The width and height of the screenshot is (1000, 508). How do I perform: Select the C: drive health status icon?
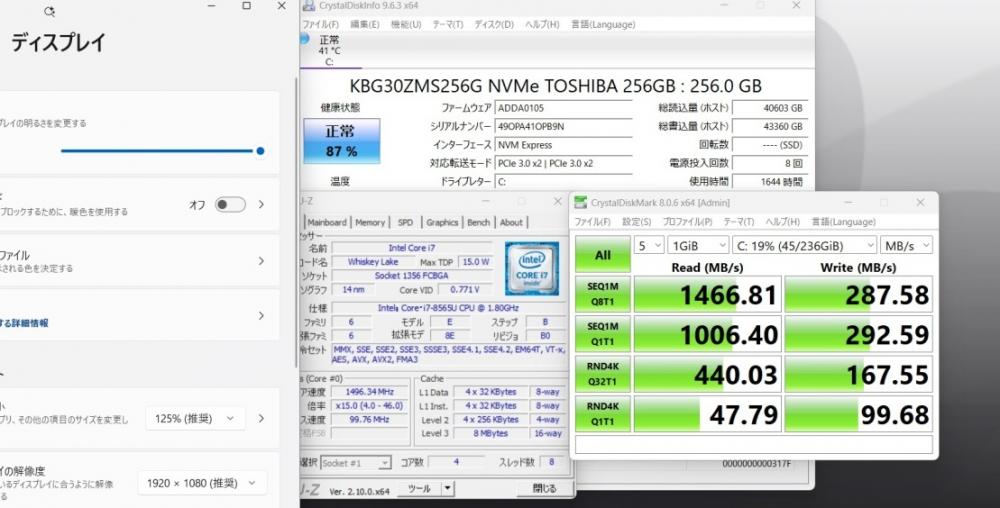click(x=304, y=40)
